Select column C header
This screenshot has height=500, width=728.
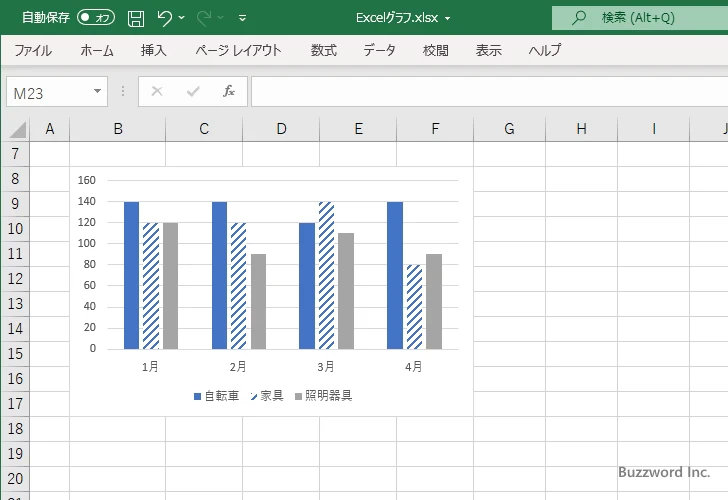204,129
